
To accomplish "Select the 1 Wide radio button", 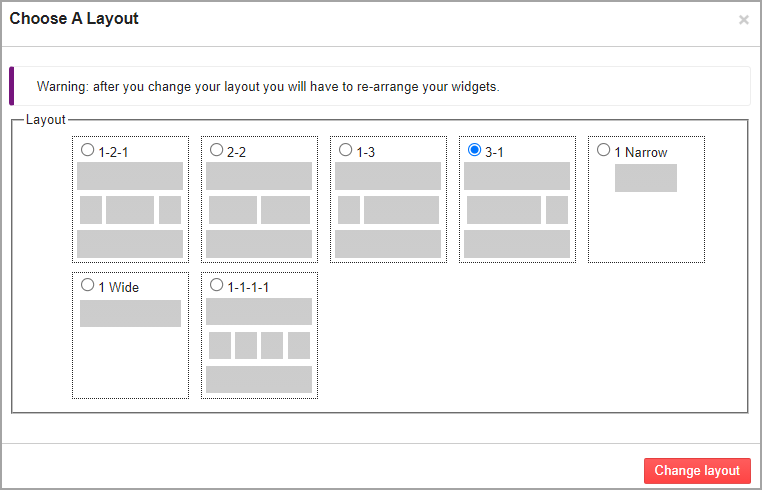I will pos(87,285).
